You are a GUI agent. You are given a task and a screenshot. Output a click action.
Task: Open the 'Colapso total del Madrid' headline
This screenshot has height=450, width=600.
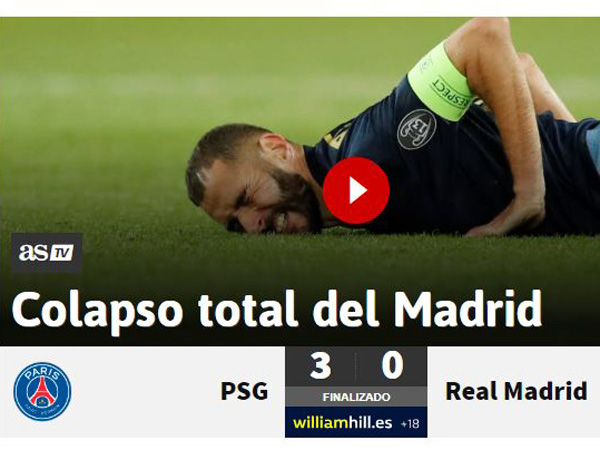pos(277,309)
